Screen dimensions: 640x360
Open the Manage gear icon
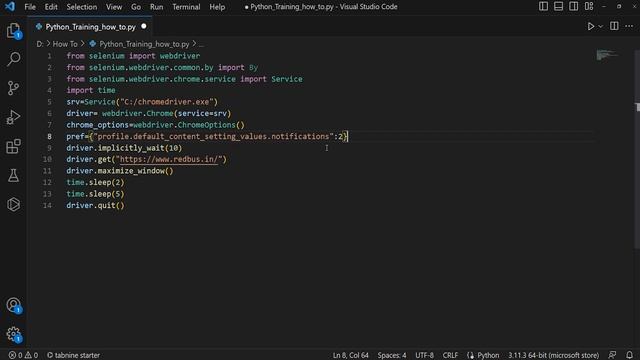click(13, 335)
